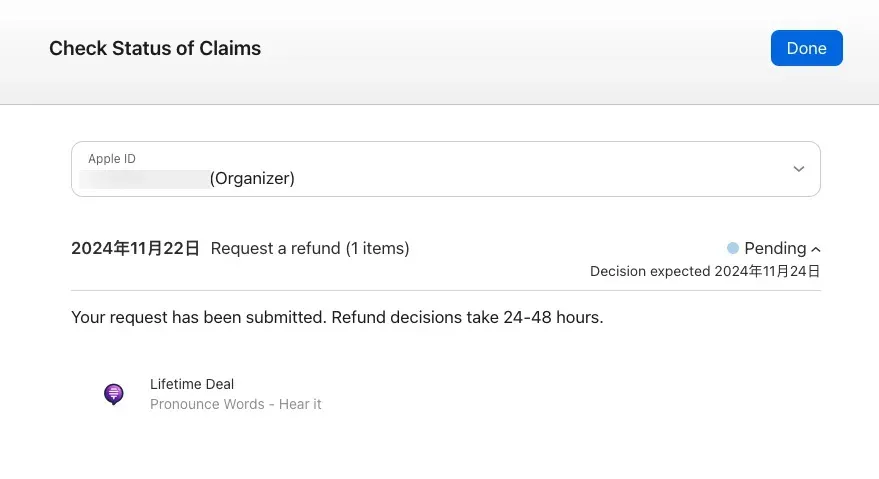Click the 'Decision expected' label
Viewport: 879px width, 479px height.
650,271
